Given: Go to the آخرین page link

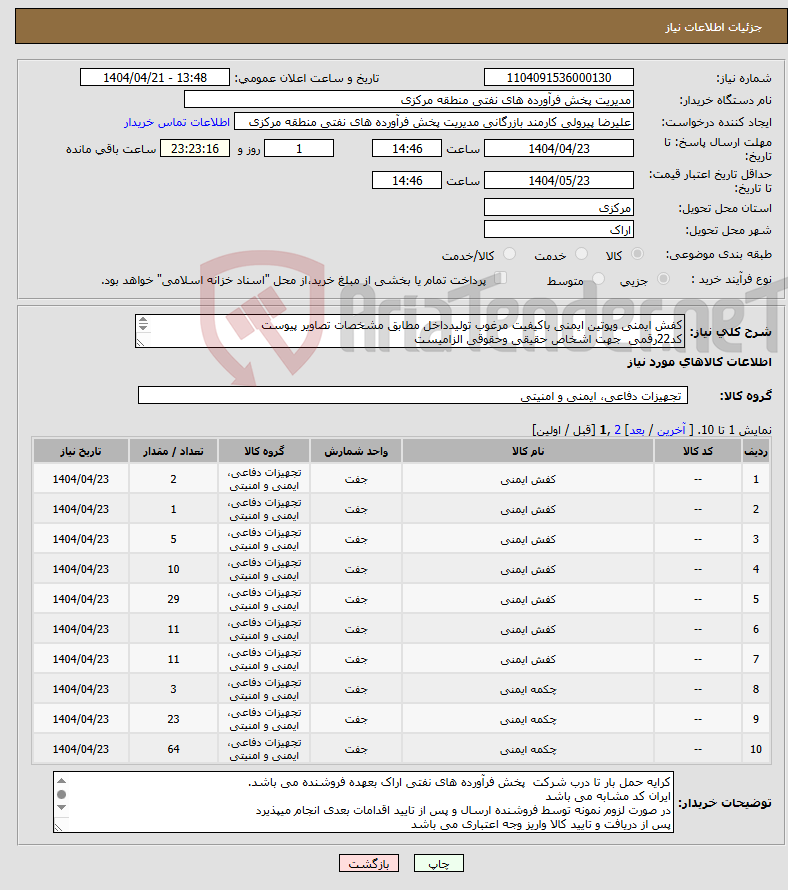Looking at the screenshot, I should pyautogui.click(x=671, y=430).
